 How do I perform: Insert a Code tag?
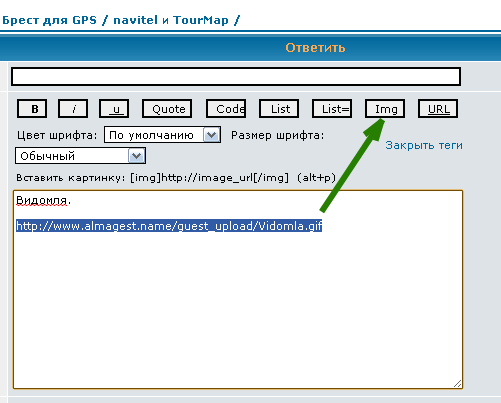(226, 109)
